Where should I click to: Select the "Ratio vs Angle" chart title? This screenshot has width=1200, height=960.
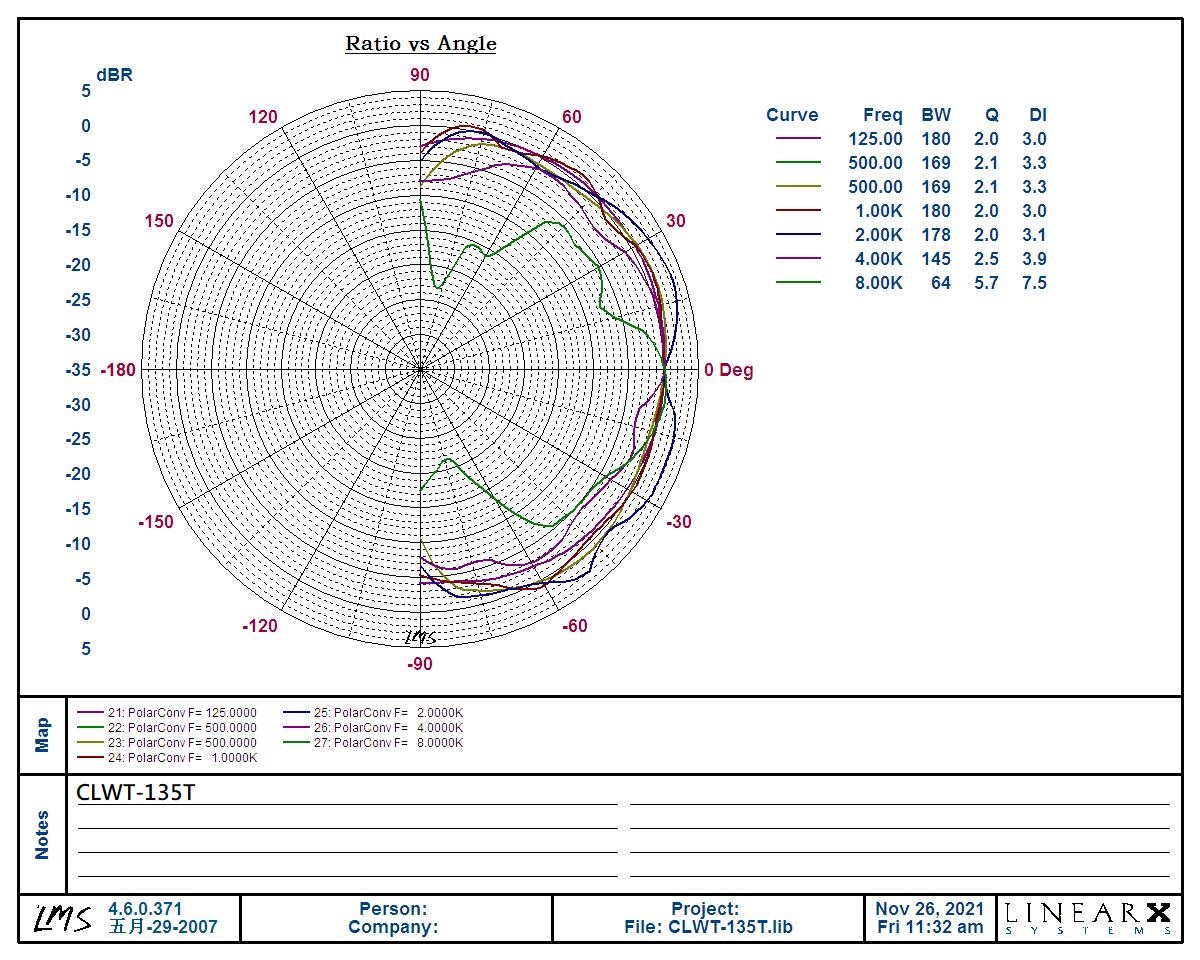tap(421, 43)
